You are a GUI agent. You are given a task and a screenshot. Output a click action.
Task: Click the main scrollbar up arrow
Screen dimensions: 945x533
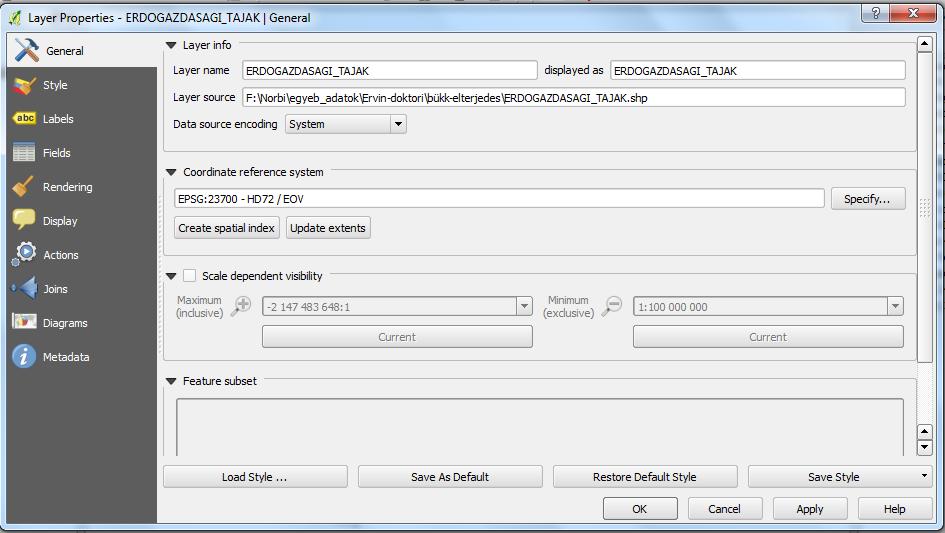[x=925, y=45]
